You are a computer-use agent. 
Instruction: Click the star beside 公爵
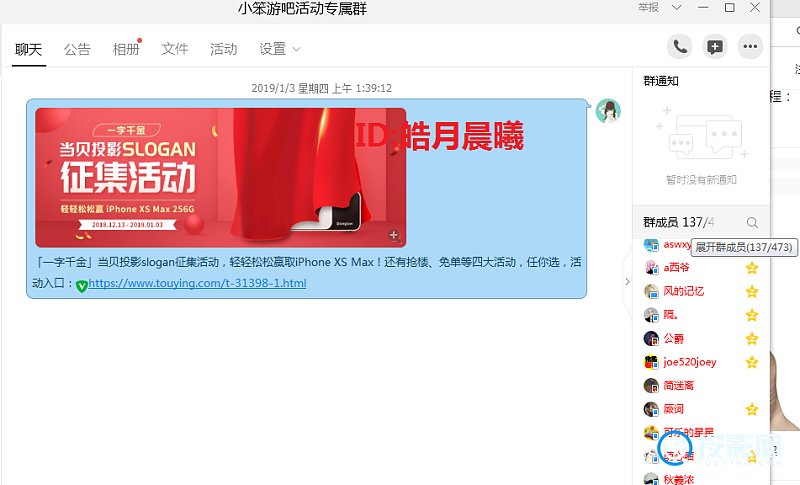point(752,339)
